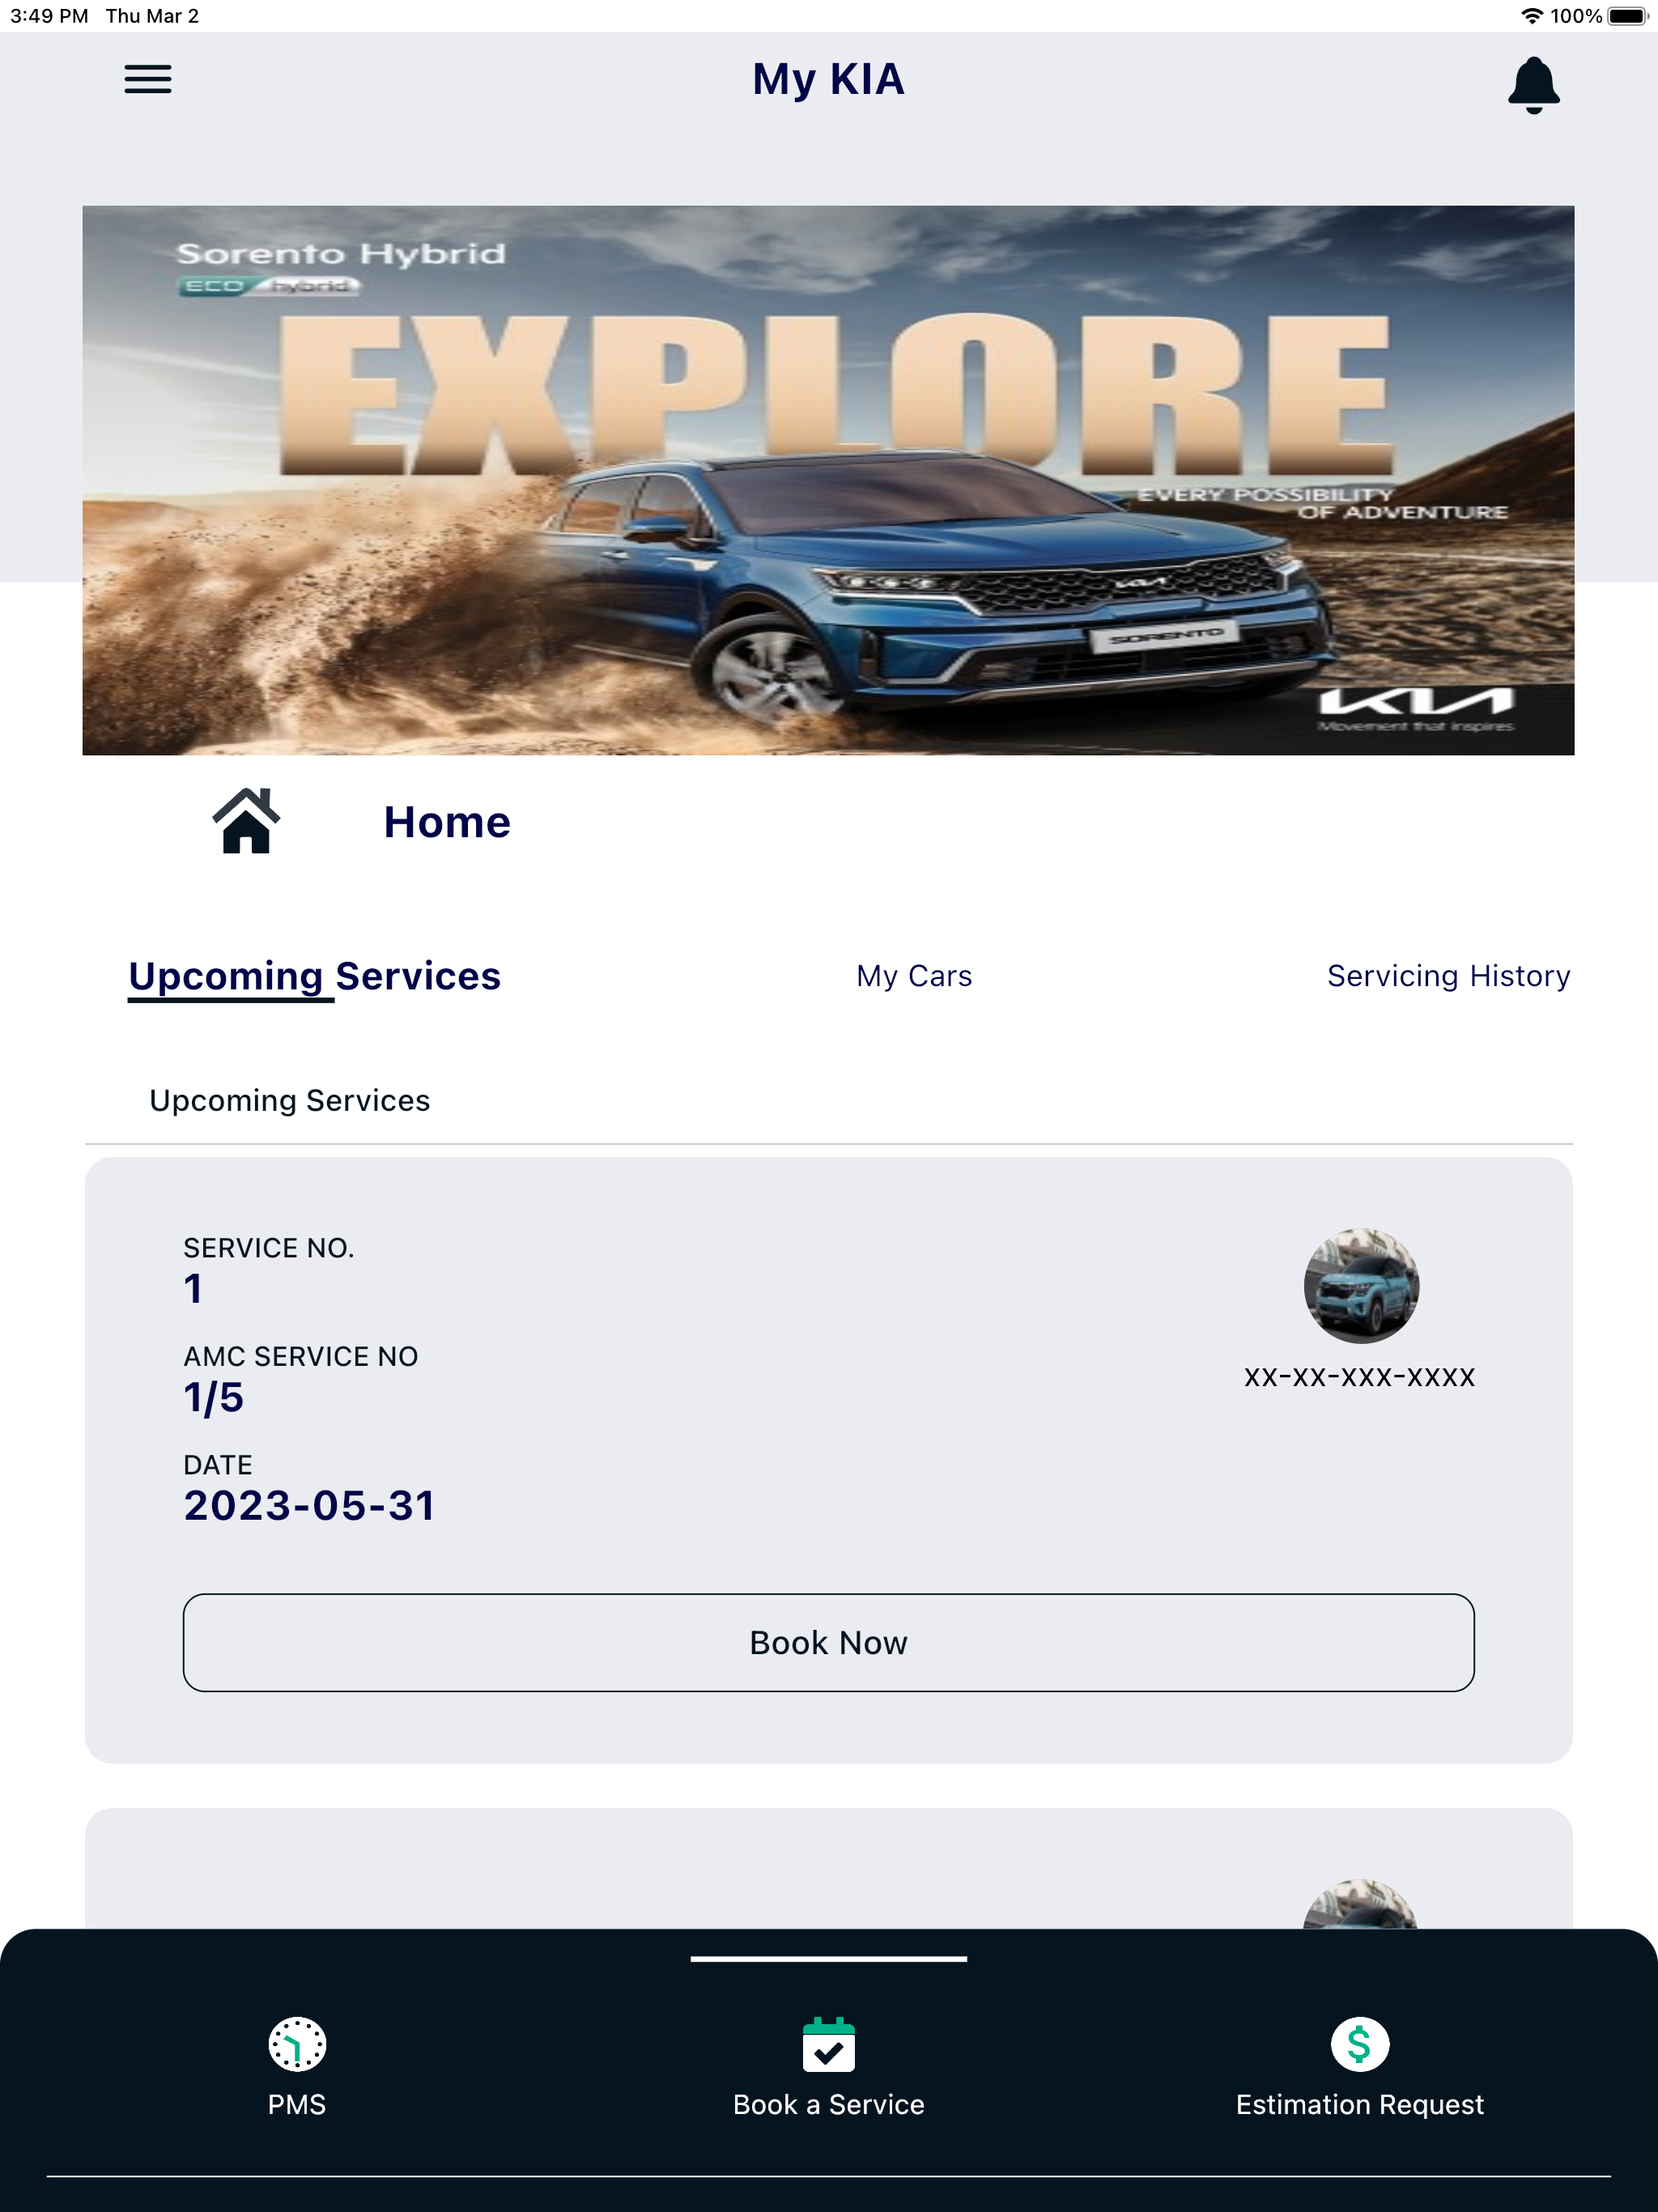Click the PMS label in bottom bar

click(297, 2104)
